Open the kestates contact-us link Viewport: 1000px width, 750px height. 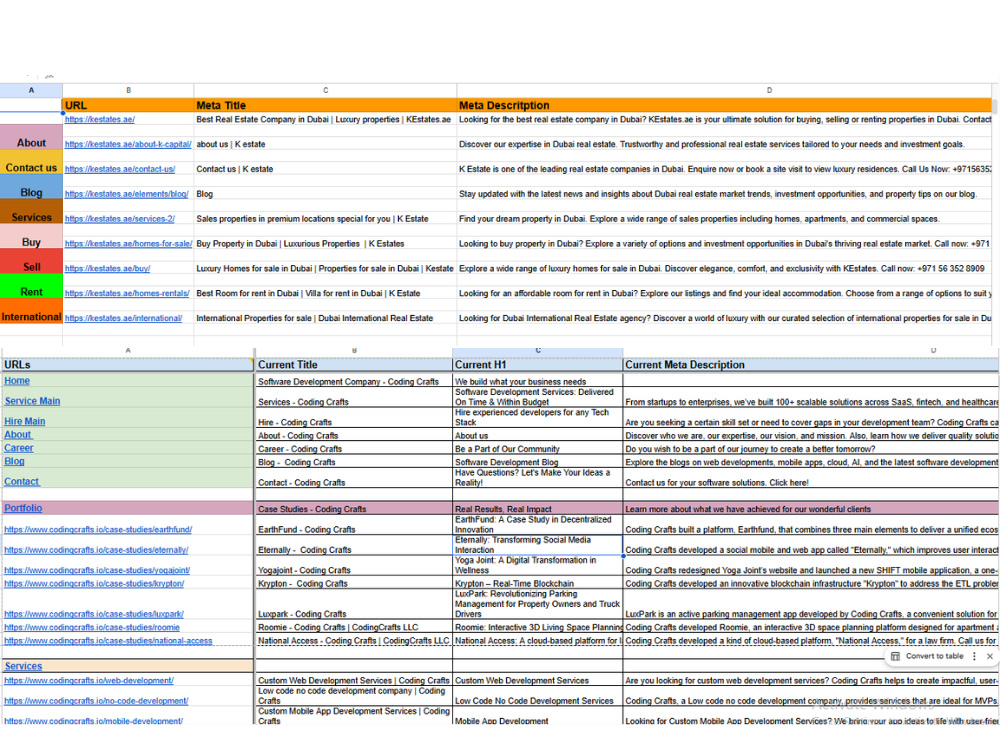120,169
